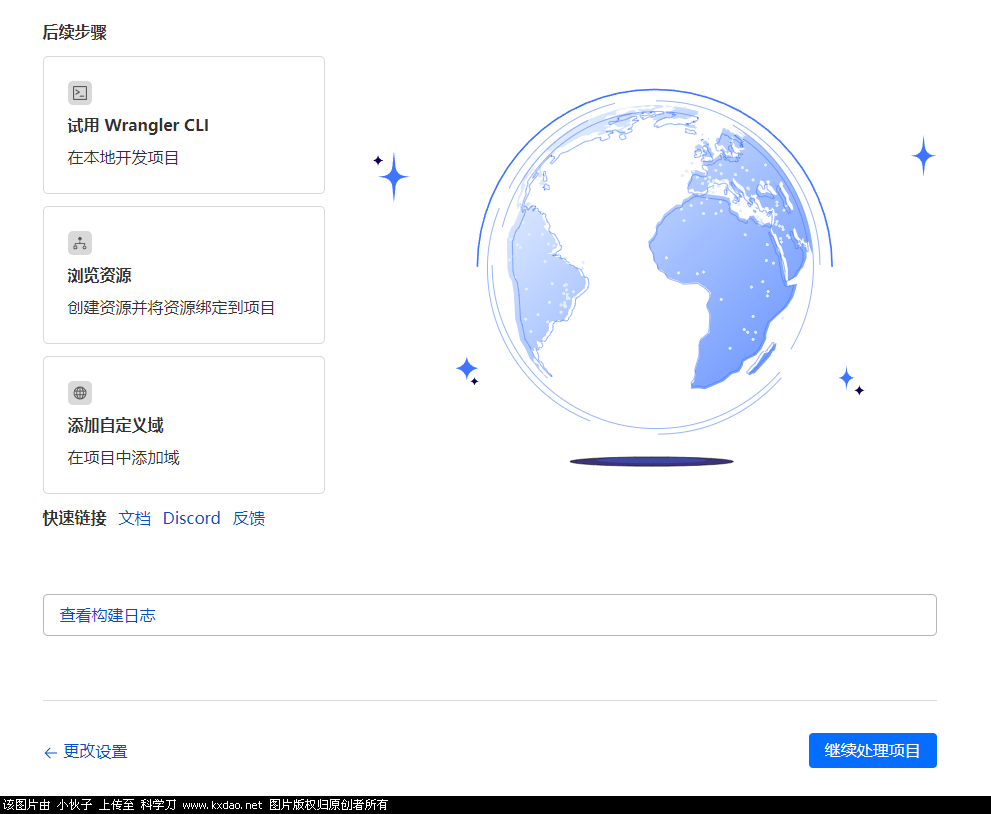Click the globe icon above 添加自定义域
Image resolution: width=991 pixels, height=814 pixels.
click(80, 392)
